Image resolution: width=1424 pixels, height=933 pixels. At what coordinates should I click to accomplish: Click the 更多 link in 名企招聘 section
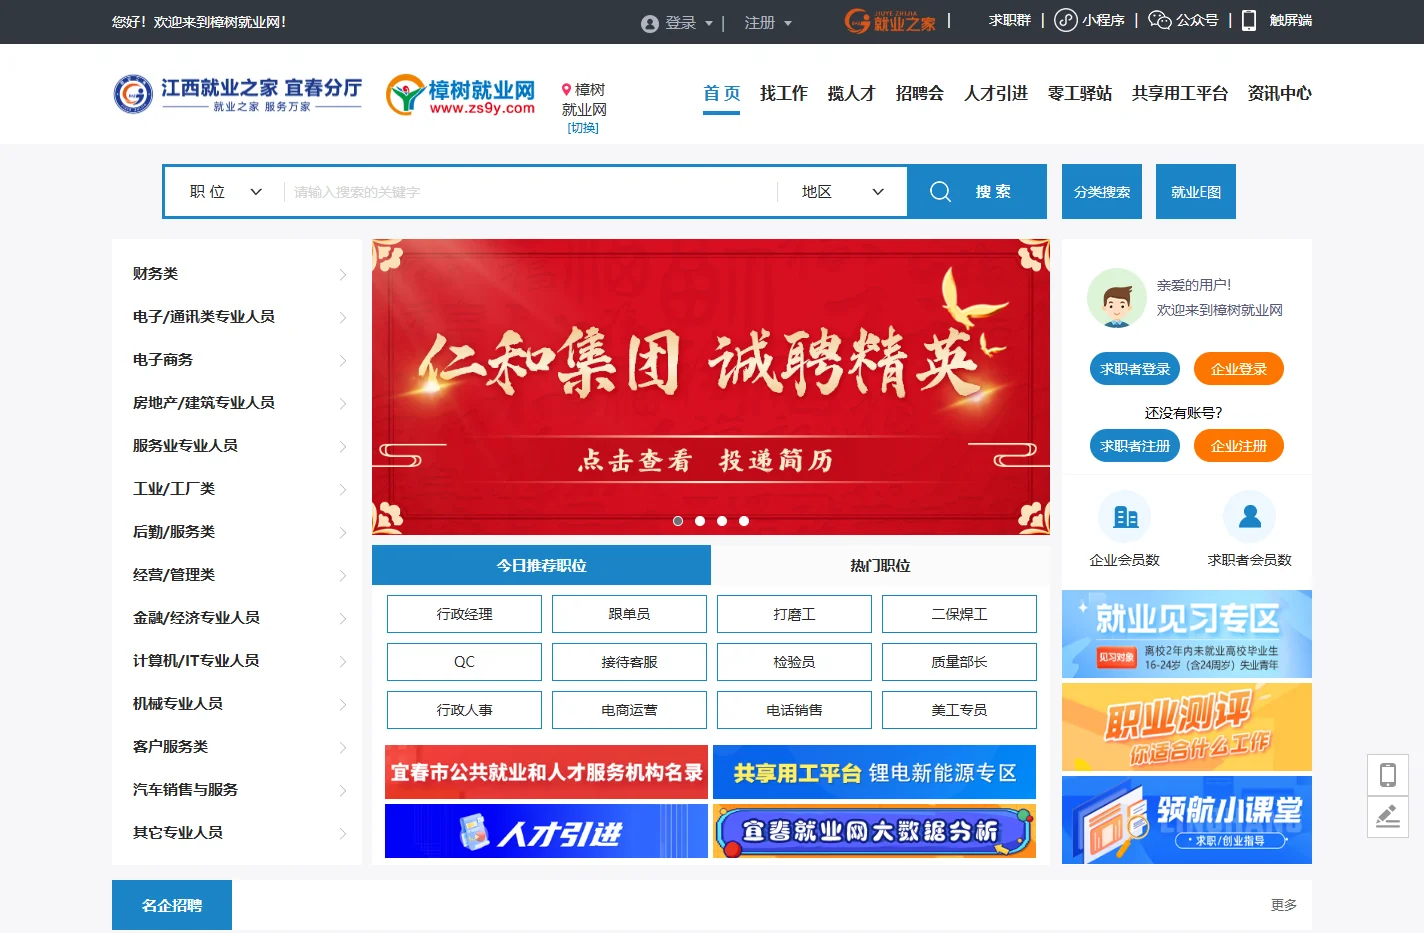pos(1284,905)
